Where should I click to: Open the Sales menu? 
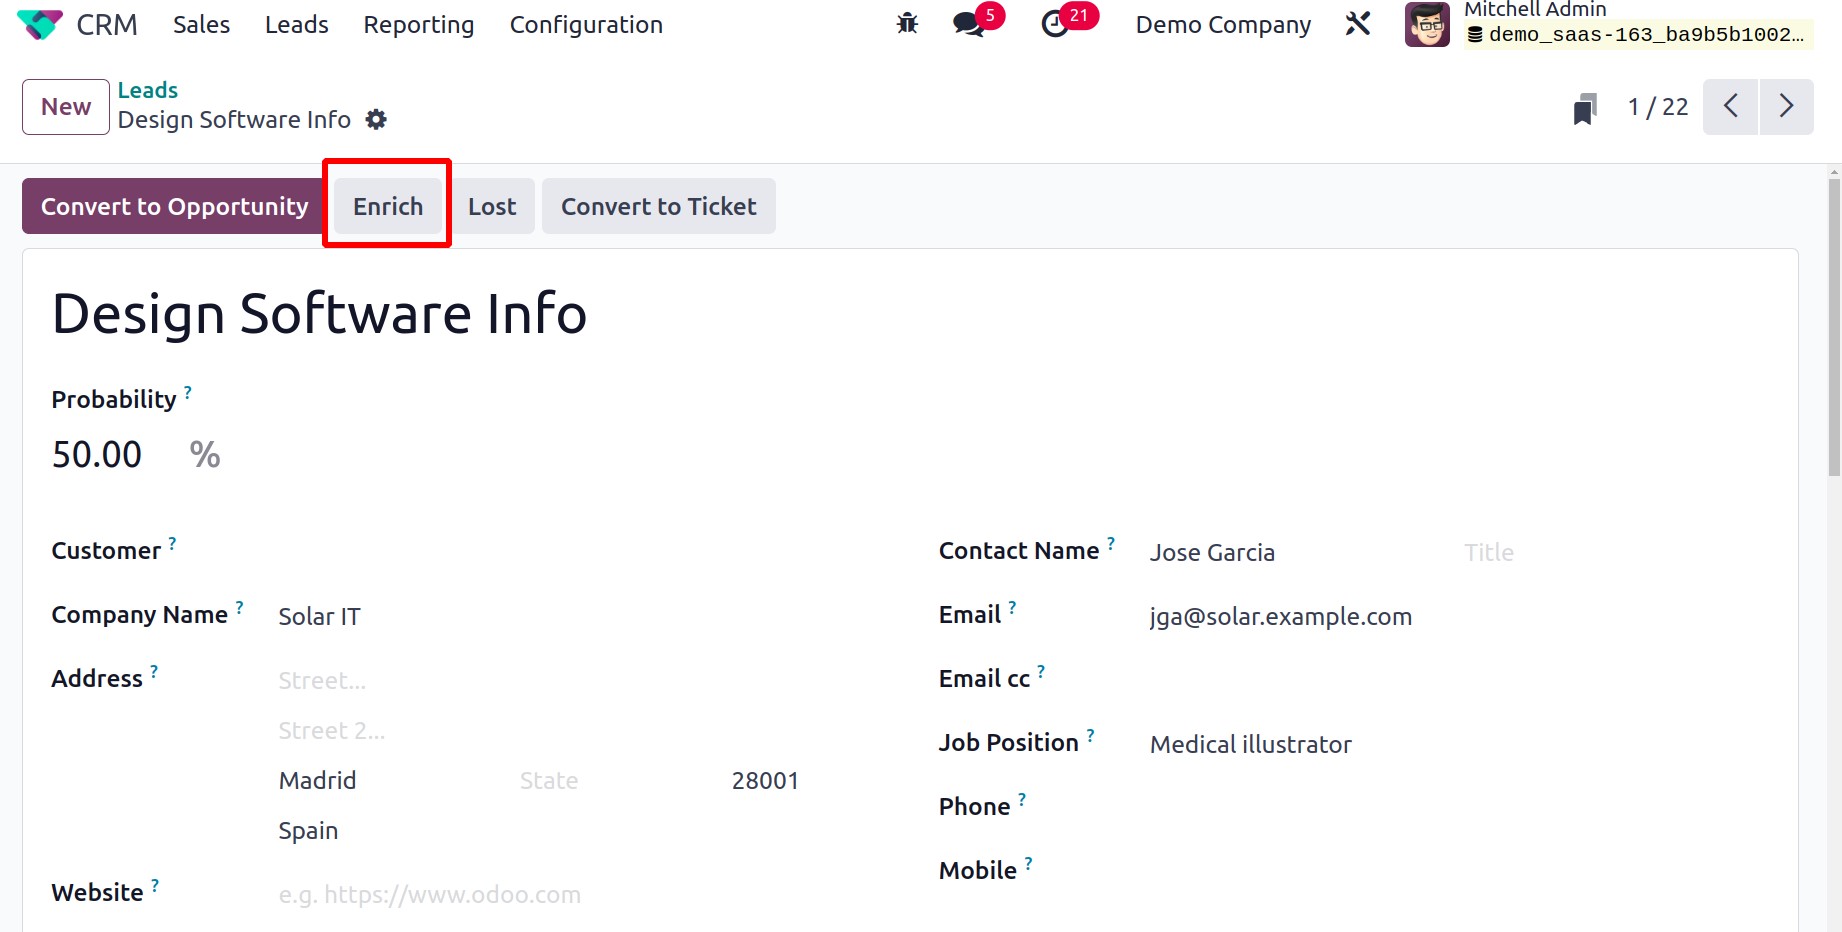point(201,25)
